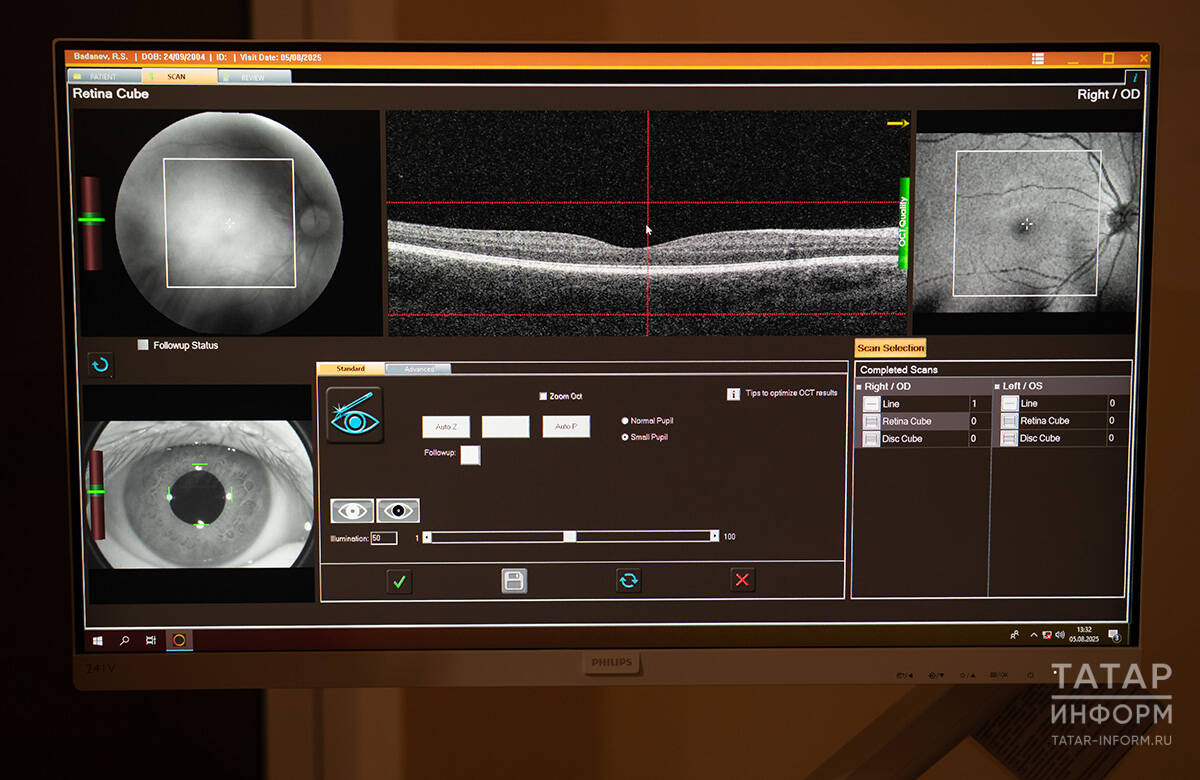This screenshot has height=780, width=1200.
Task: Collapse the Right / OD scan list
Action: coord(859,387)
